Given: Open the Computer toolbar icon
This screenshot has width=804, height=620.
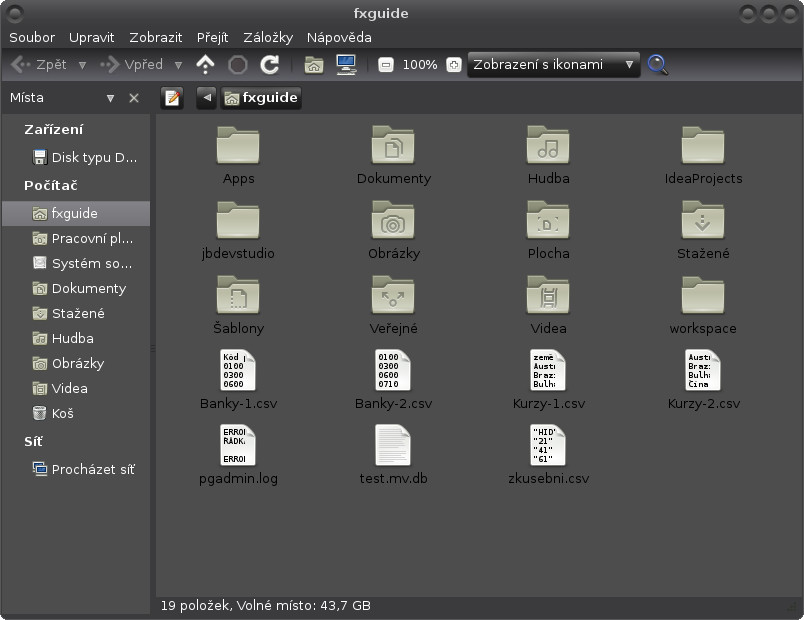Looking at the screenshot, I should 346,65.
